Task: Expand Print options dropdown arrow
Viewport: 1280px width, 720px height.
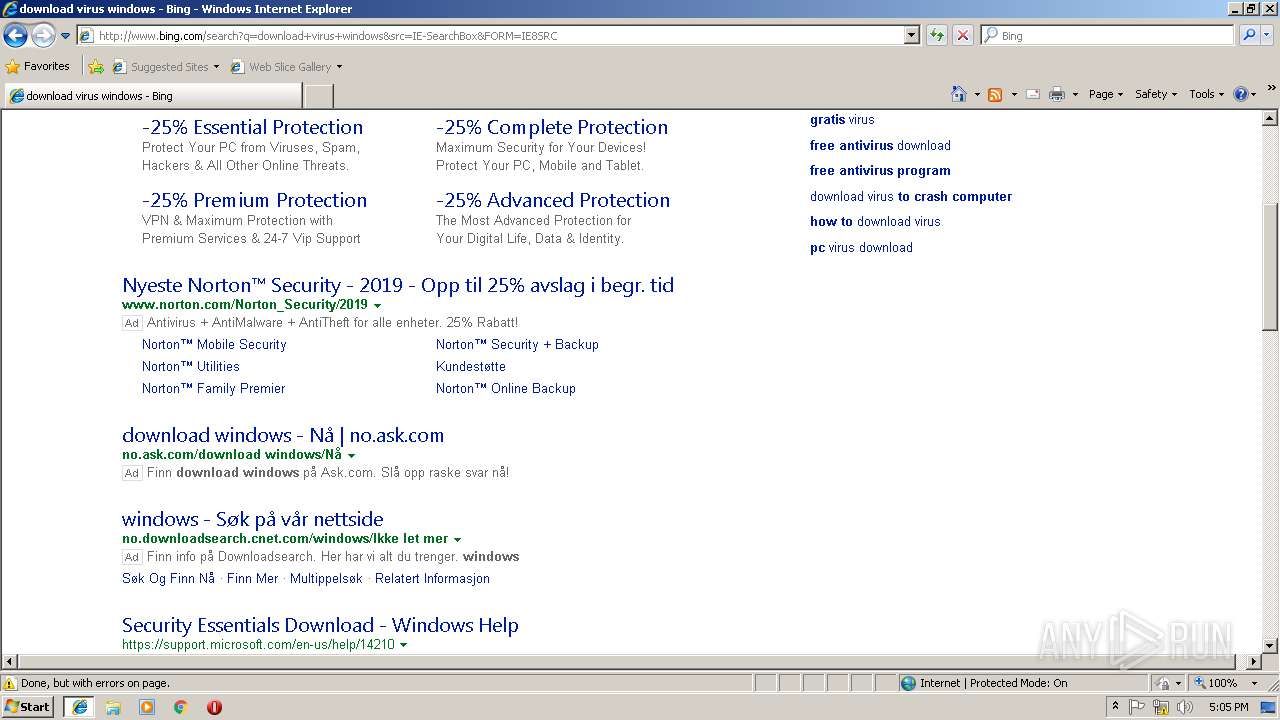Action: point(1075,94)
